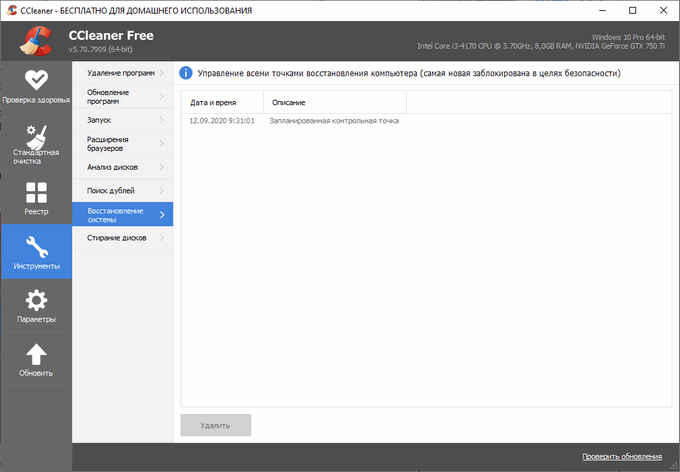Open Параметры gear icon

click(x=36, y=300)
